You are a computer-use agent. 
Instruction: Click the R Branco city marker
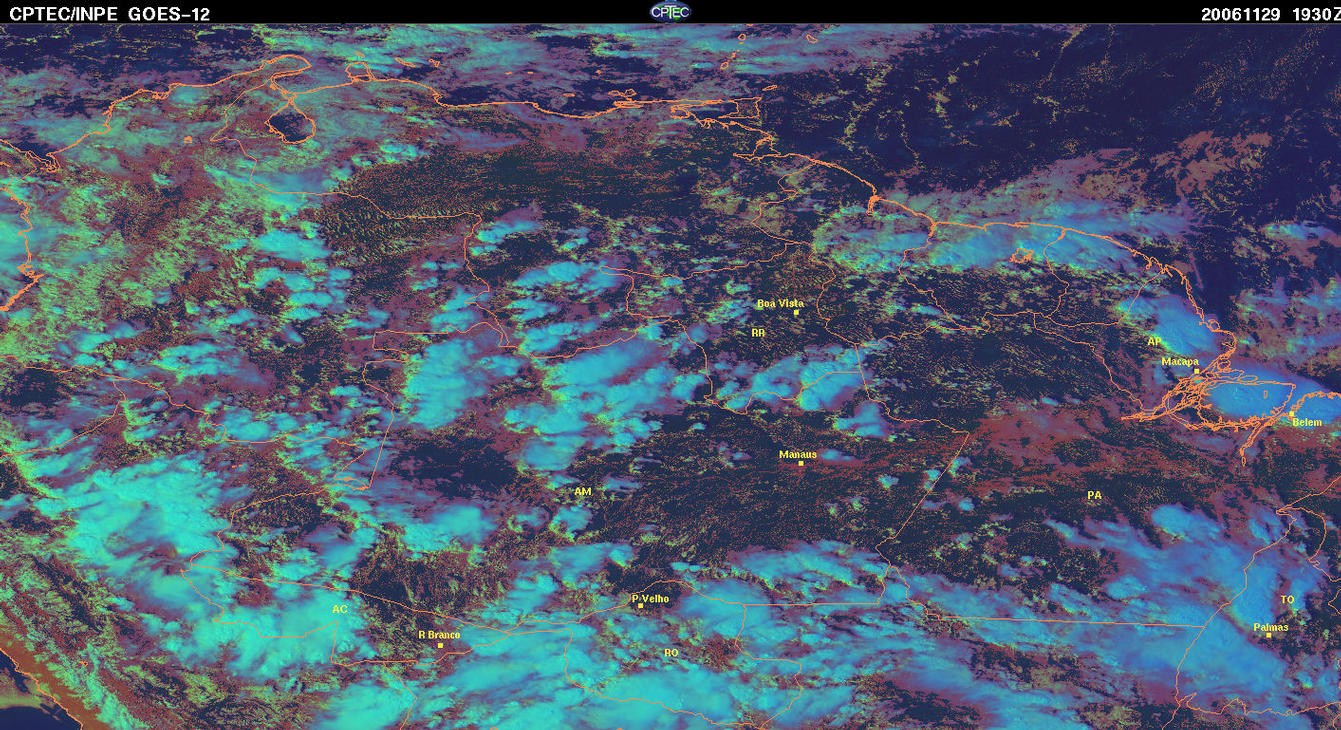(x=440, y=645)
